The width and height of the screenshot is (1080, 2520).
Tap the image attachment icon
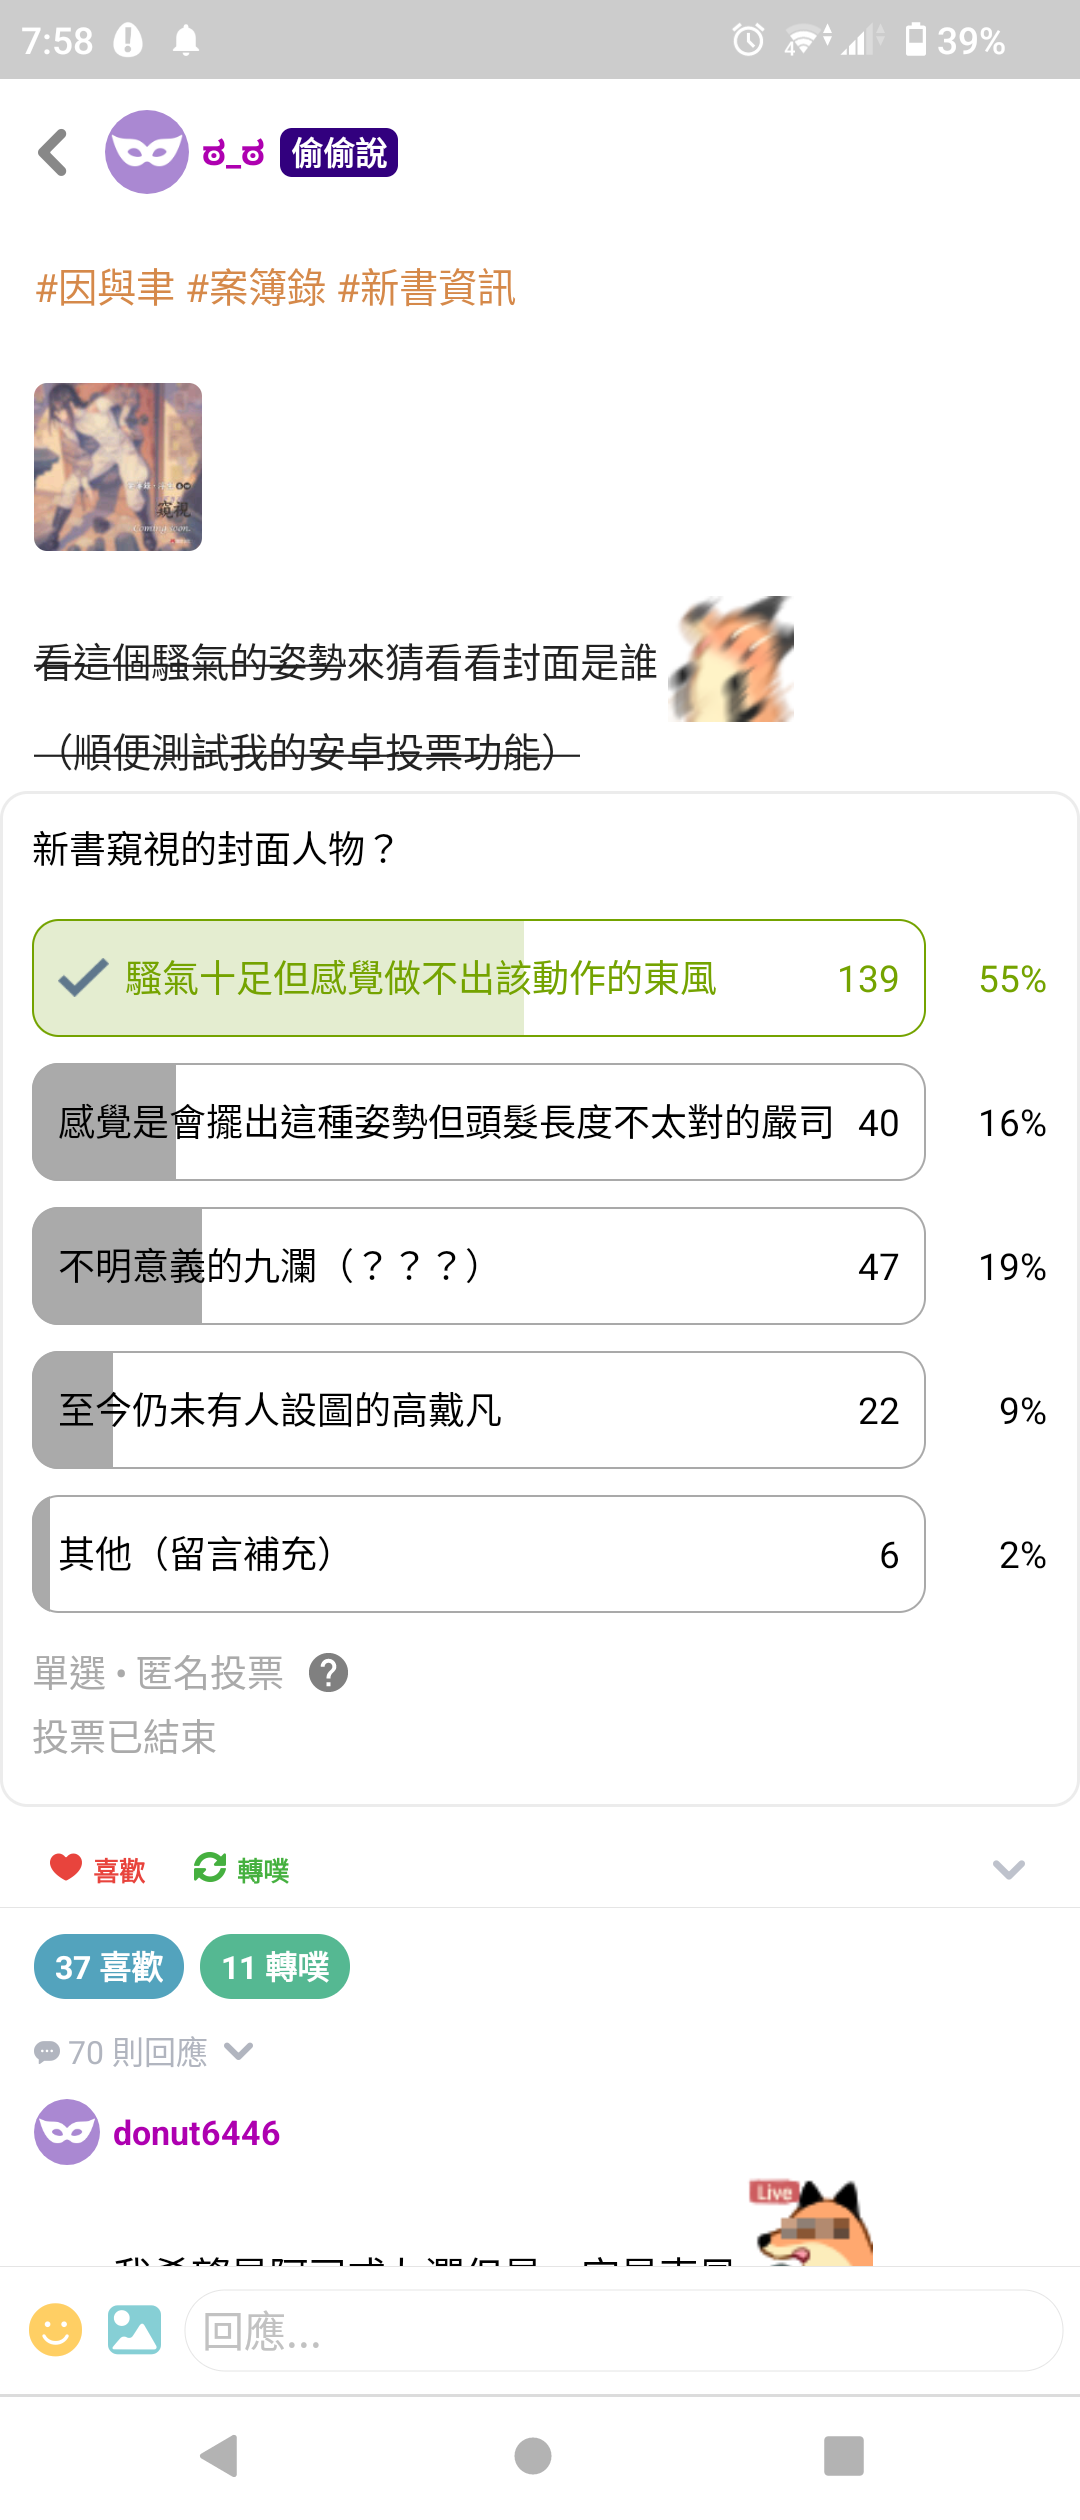(134, 2330)
